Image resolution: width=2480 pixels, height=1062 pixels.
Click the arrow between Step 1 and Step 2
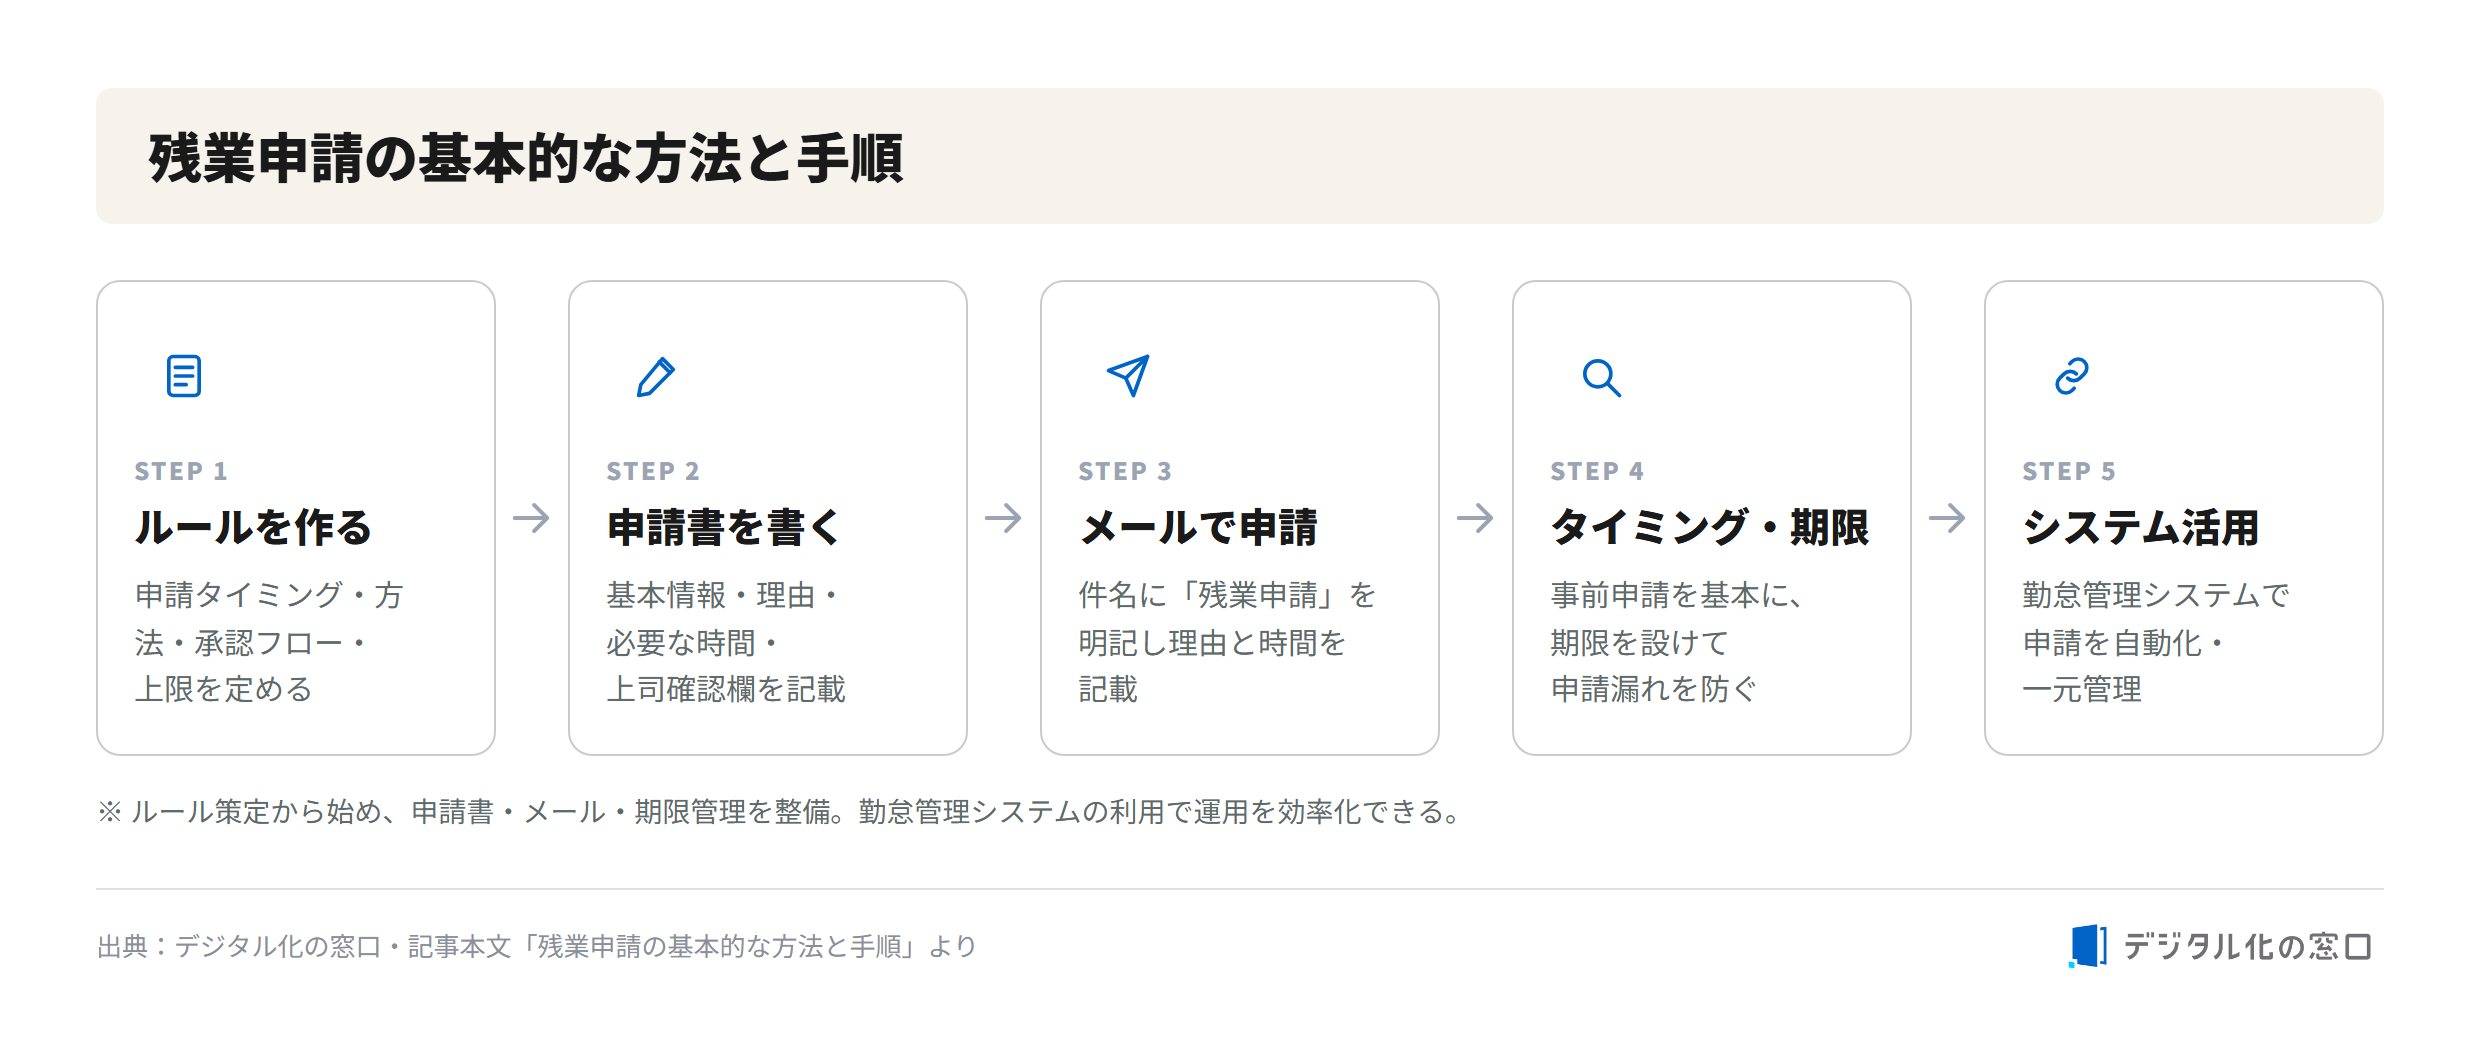(531, 518)
